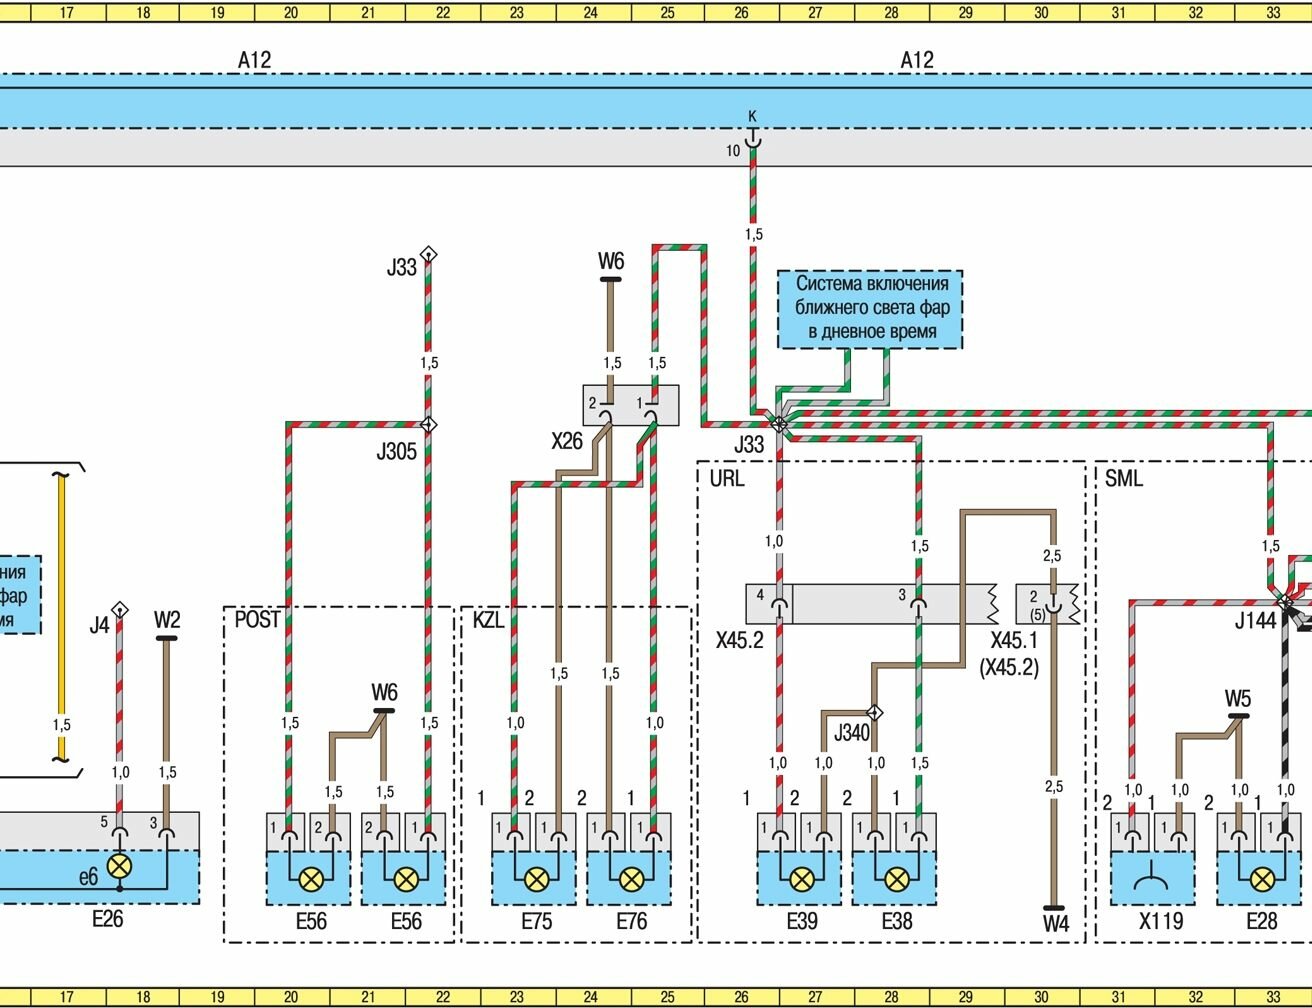The image size is (1312, 1008).
Task: Select the J305 junction node
Action: [x=428, y=425]
